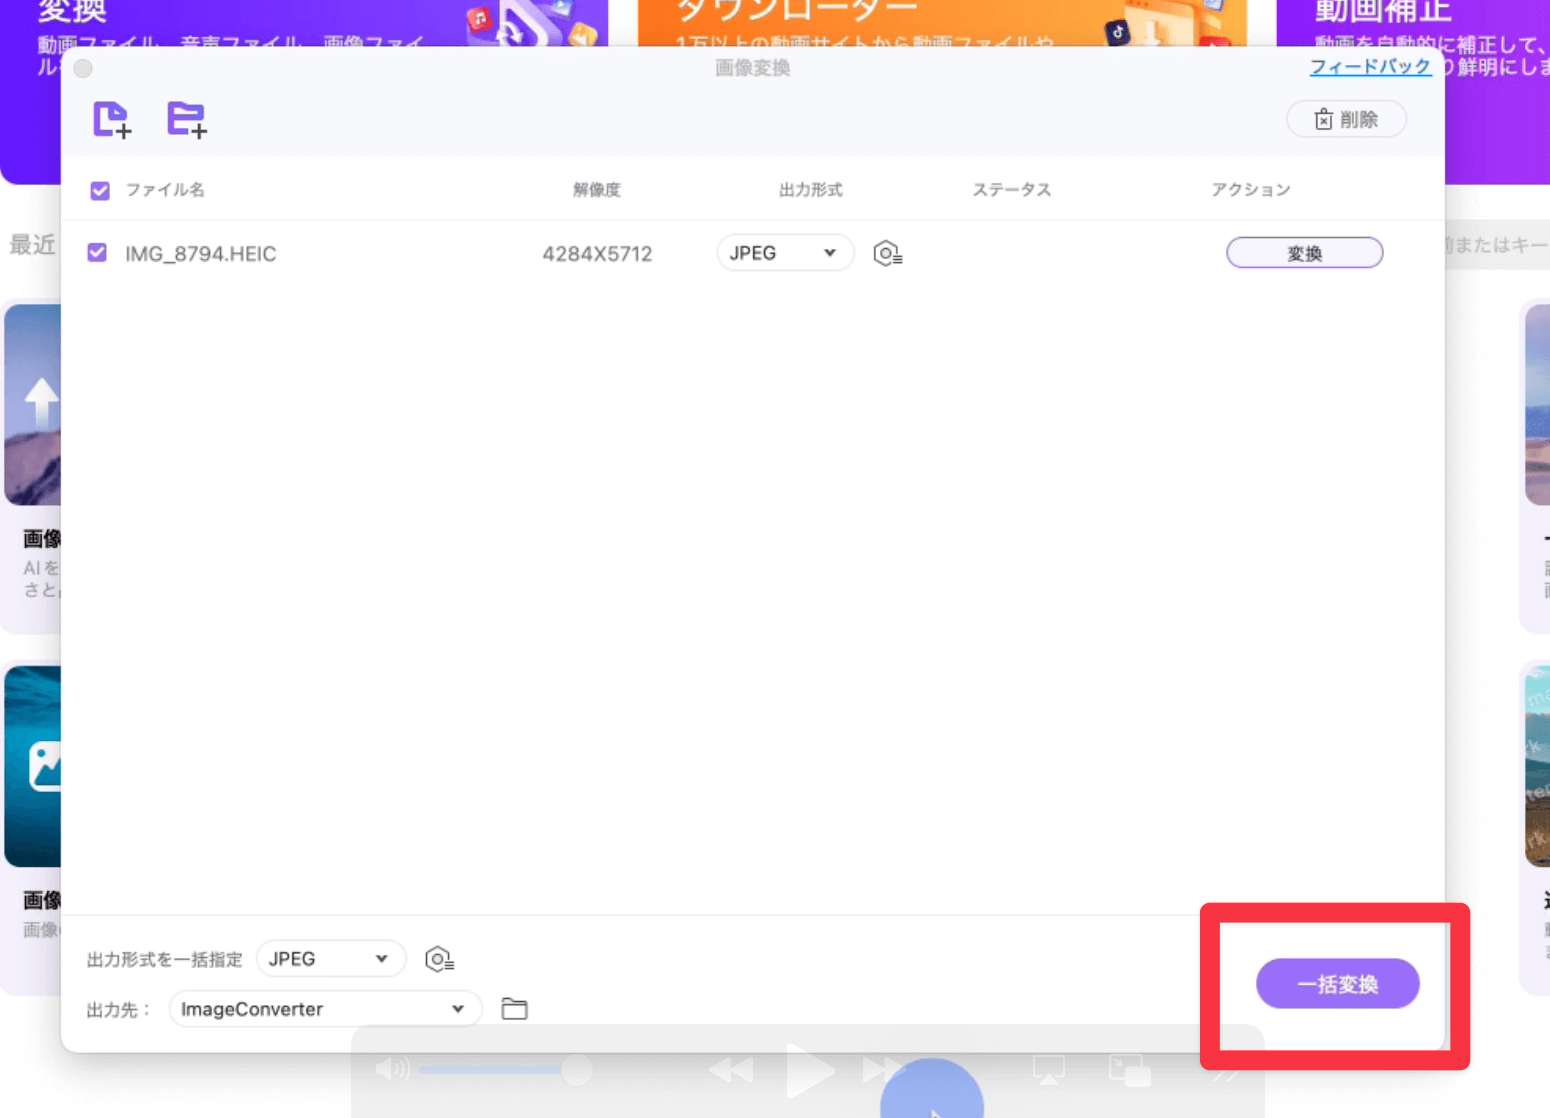Click the 一括変換 batch convert button
Screen dimensions: 1550x1118
click(x=1337, y=984)
